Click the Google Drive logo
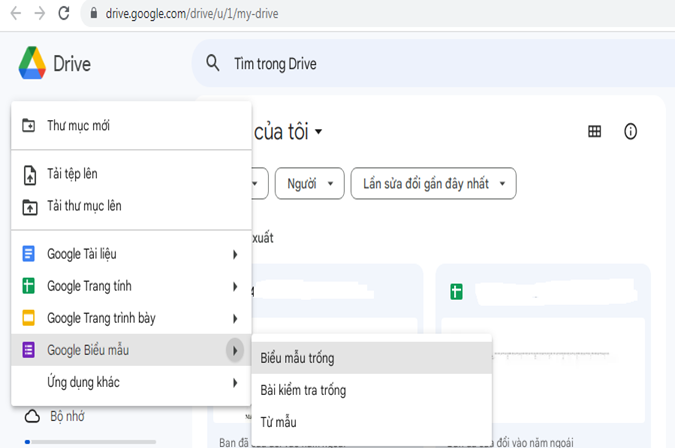 tap(32, 63)
